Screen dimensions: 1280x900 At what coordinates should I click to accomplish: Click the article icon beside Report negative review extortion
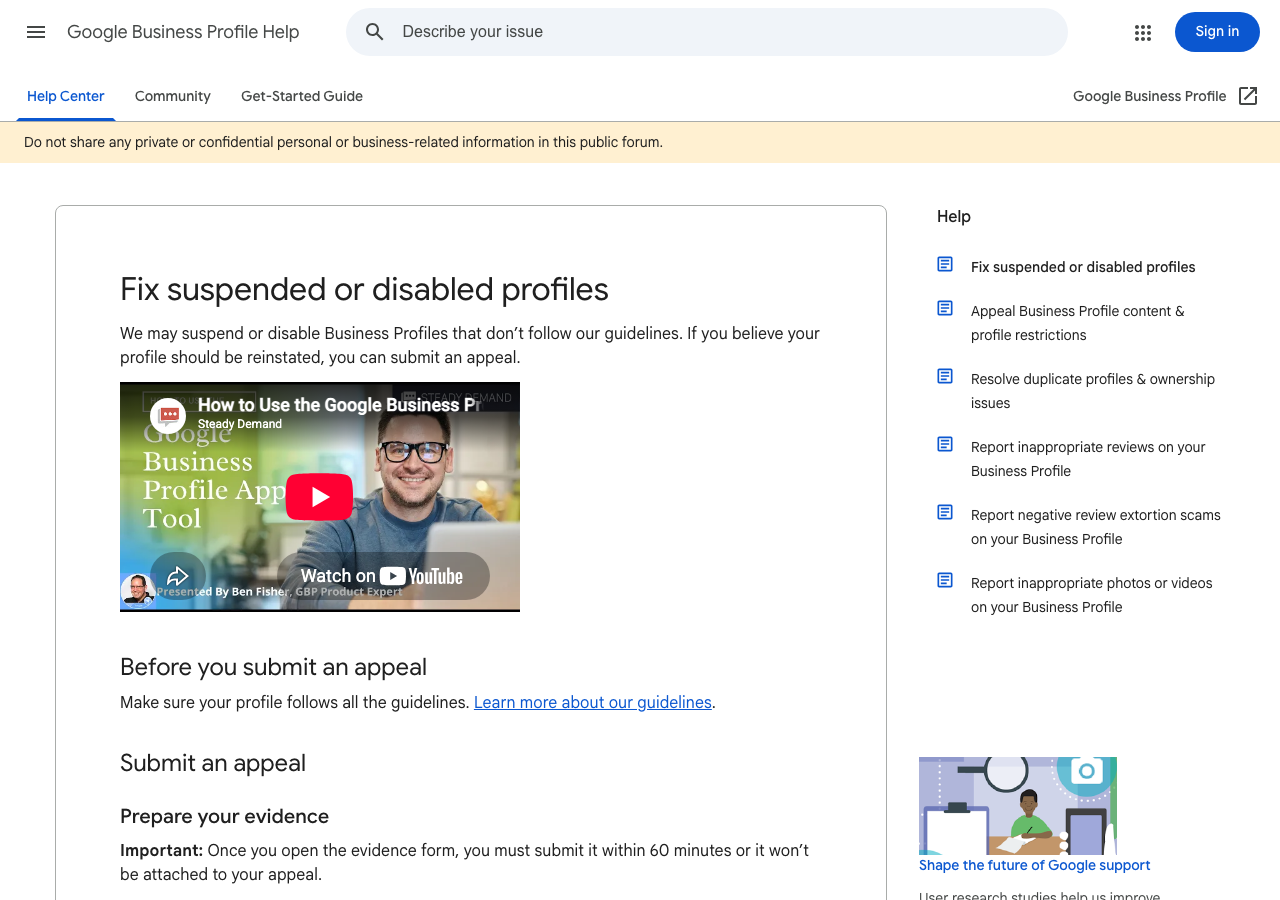click(945, 512)
